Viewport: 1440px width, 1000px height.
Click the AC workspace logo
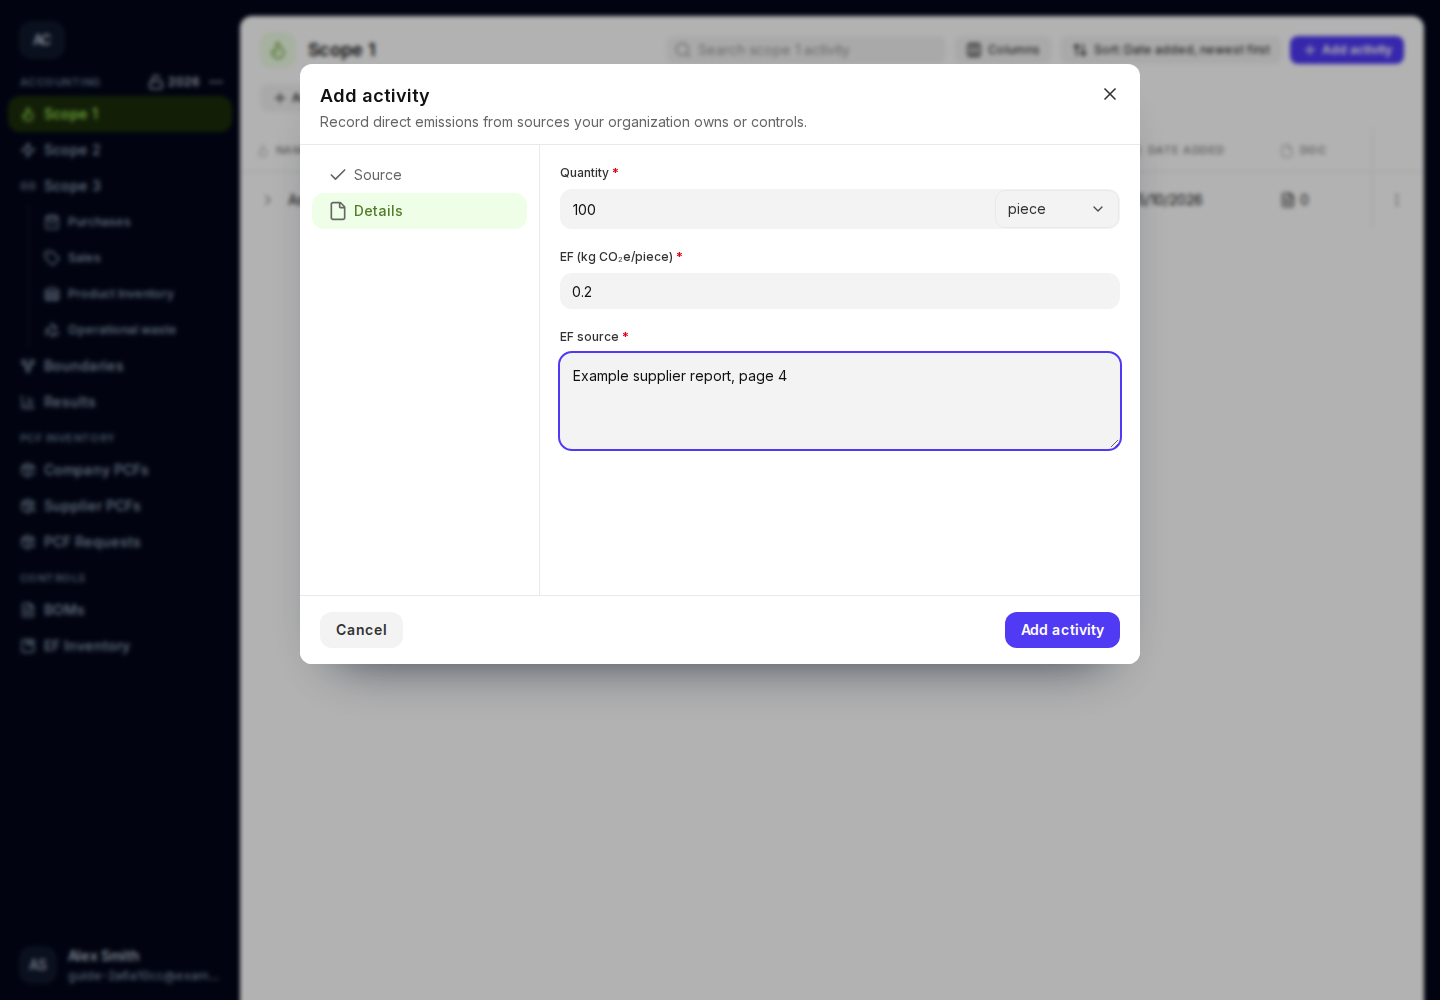(x=42, y=40)
